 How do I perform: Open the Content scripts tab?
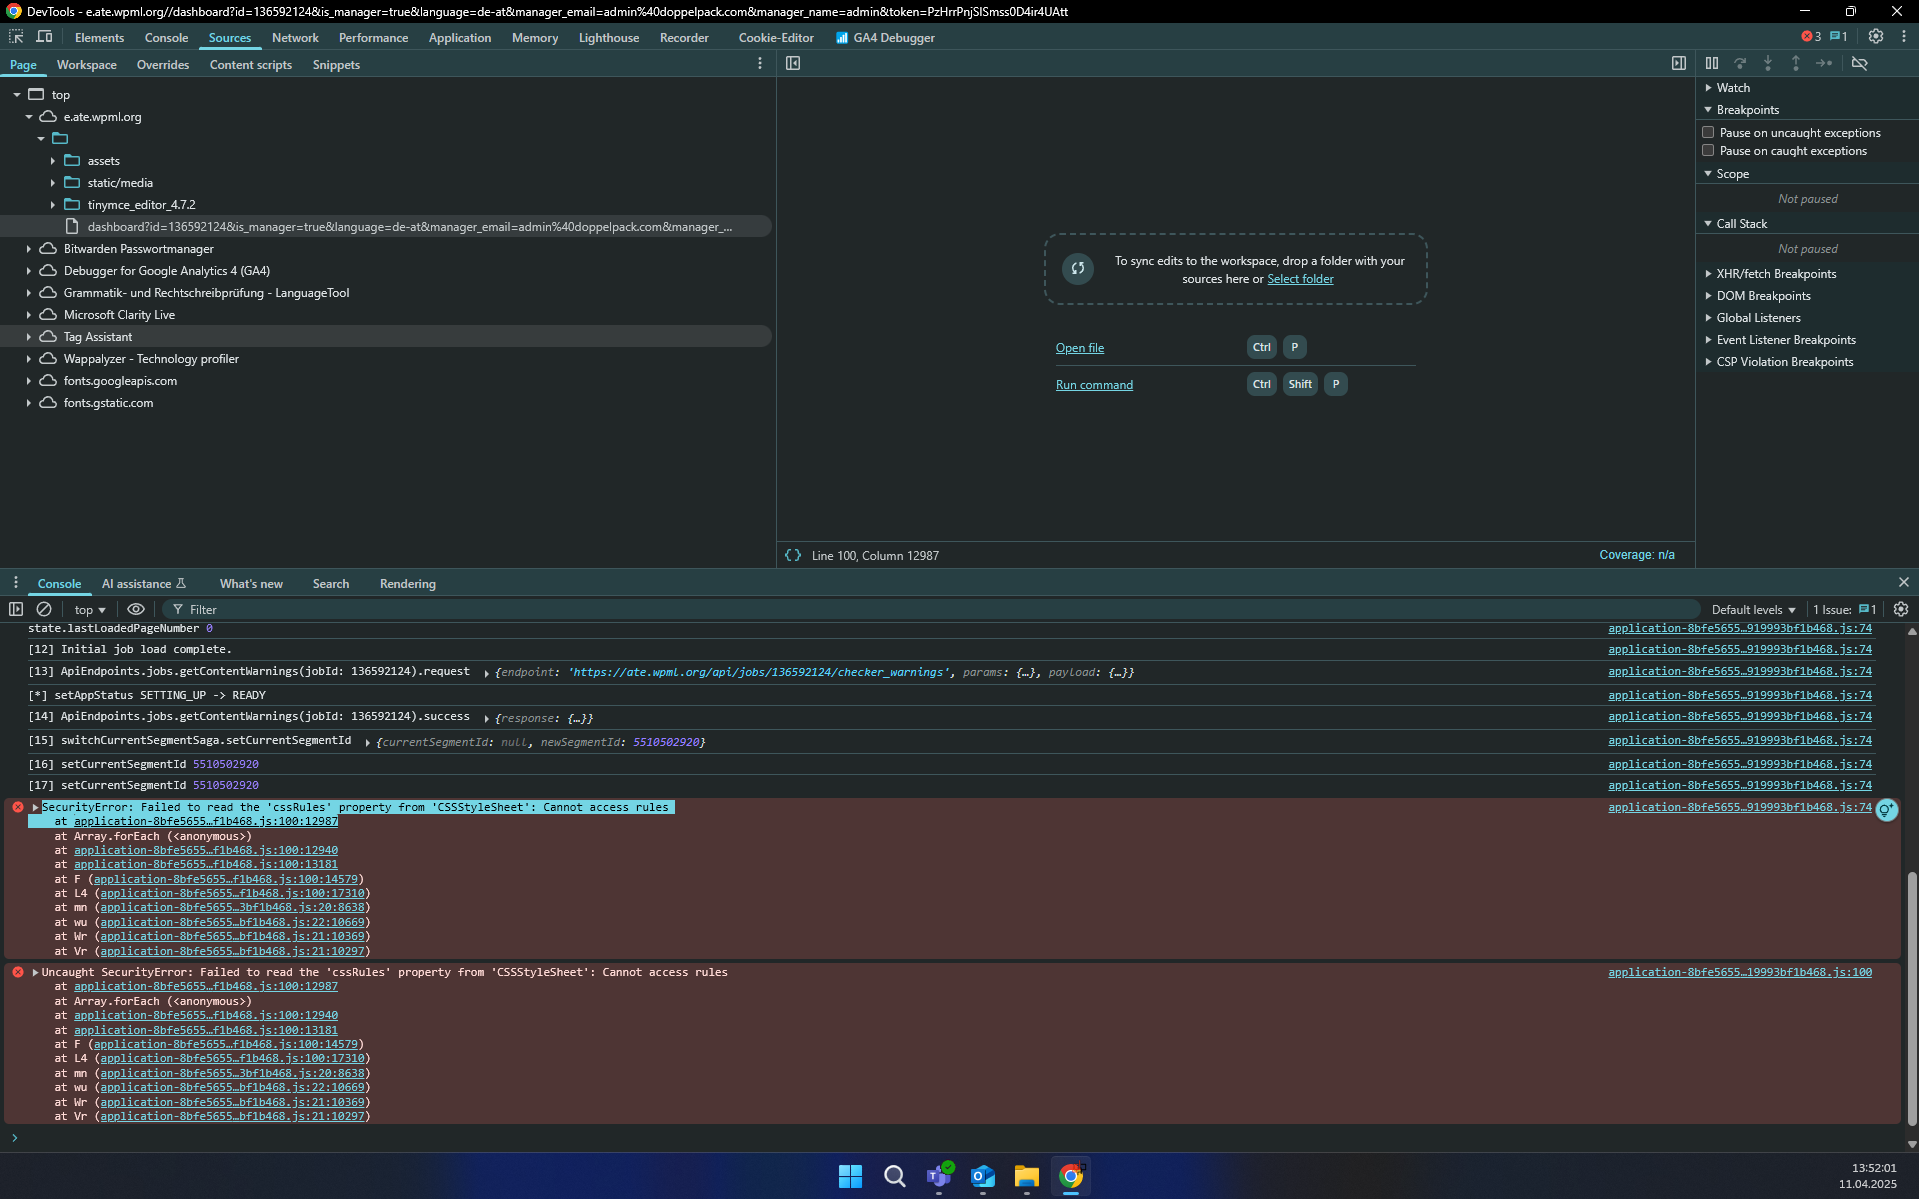[250, 65]
